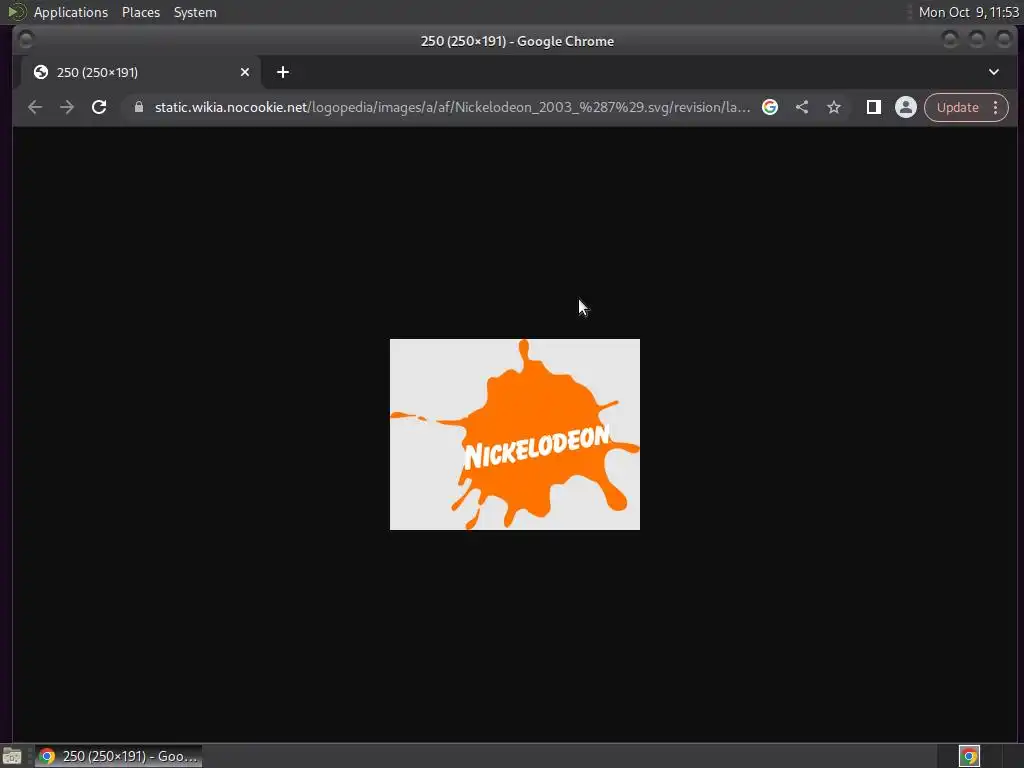Close the 250 (250×191) tab
Image resolution: width=1024 pixels, height=768 pixels.
click(245, 72)
